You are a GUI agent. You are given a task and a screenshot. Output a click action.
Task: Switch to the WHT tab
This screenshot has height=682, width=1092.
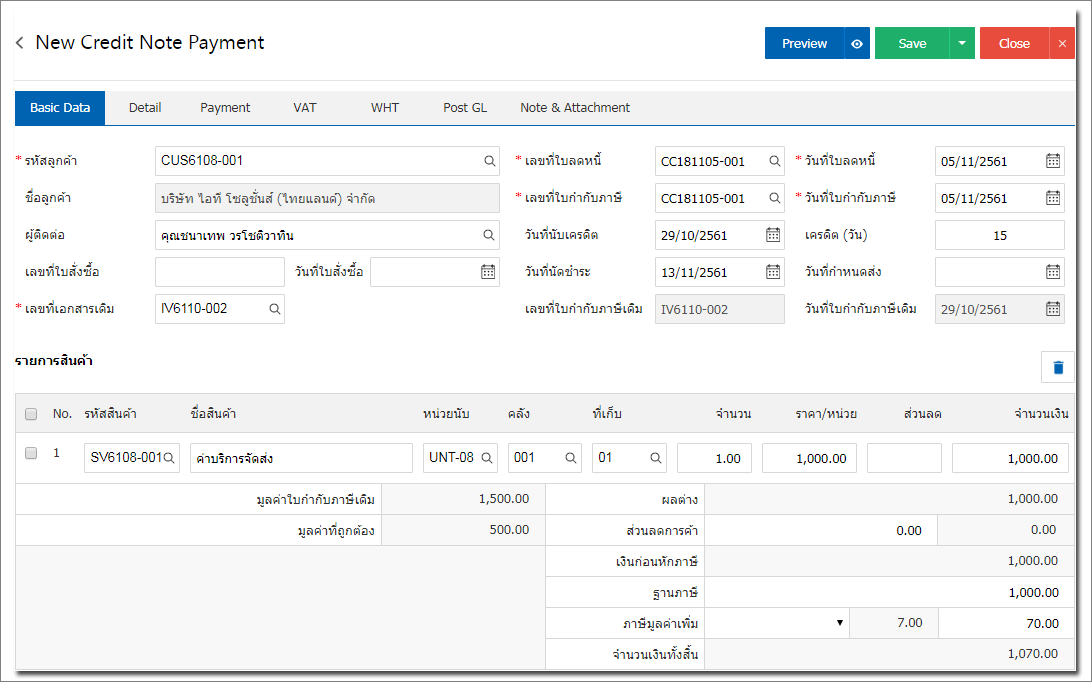coord(384,108)
